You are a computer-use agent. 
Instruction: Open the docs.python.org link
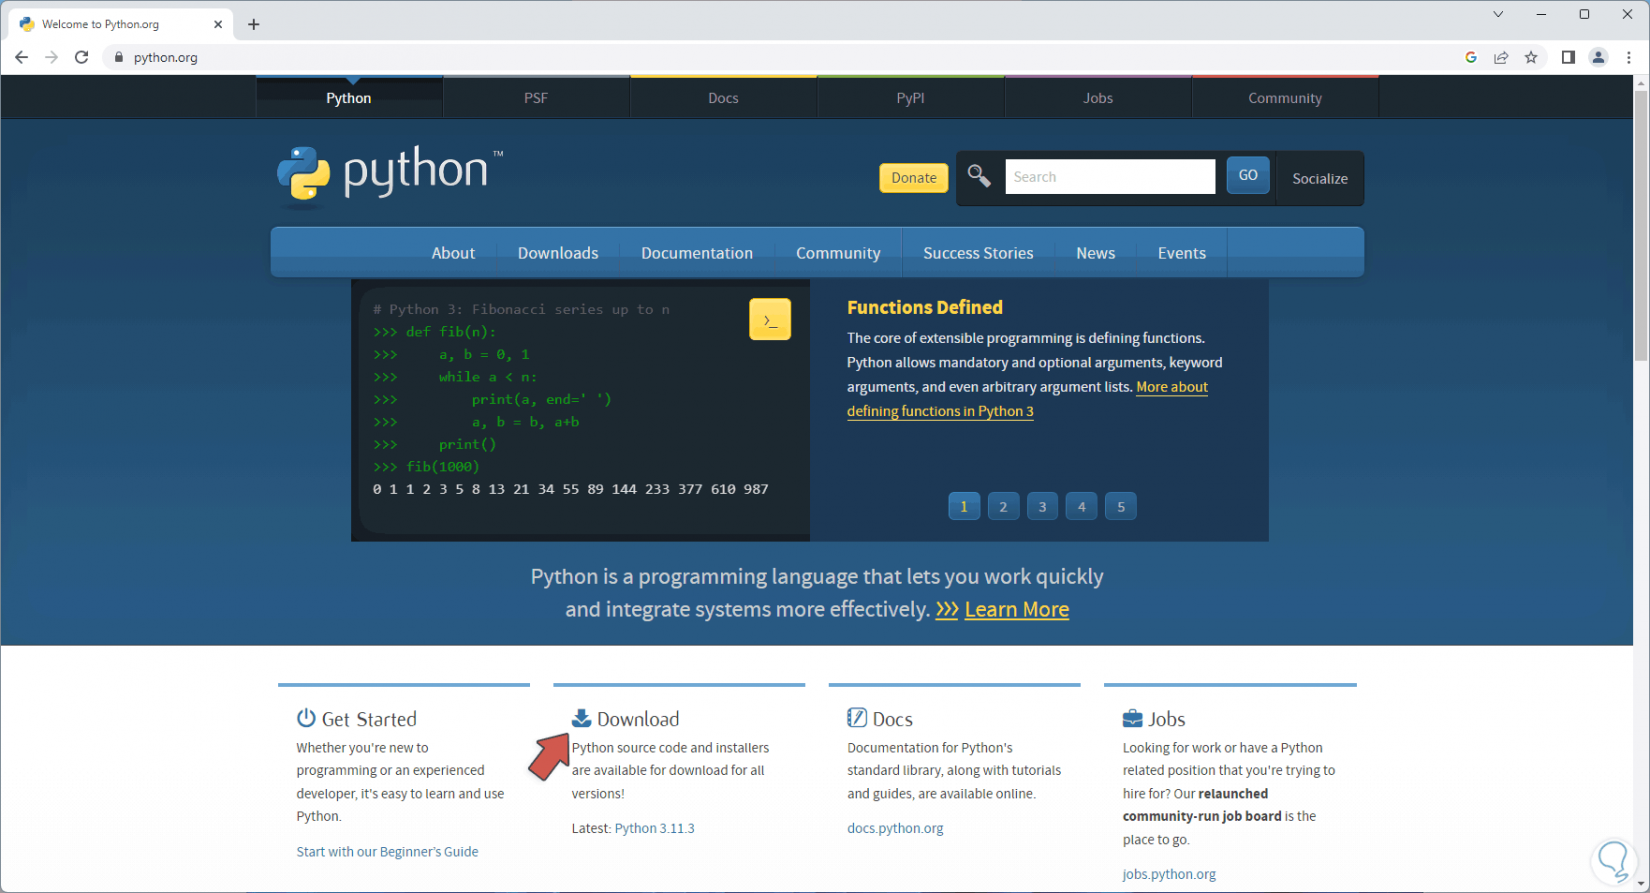[895, 828]
